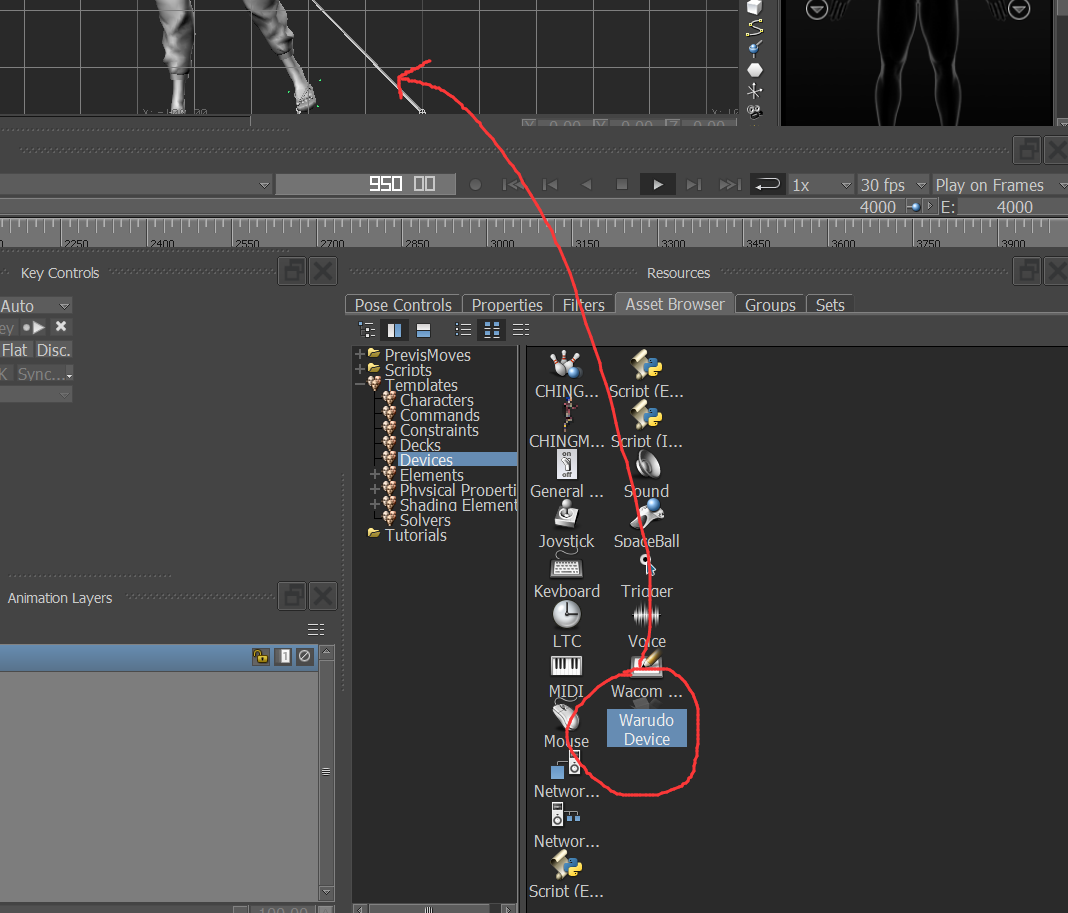Switch to the Properties tab
The image size is (1068, 913).
pyautogui.click(x=507, y=305)
